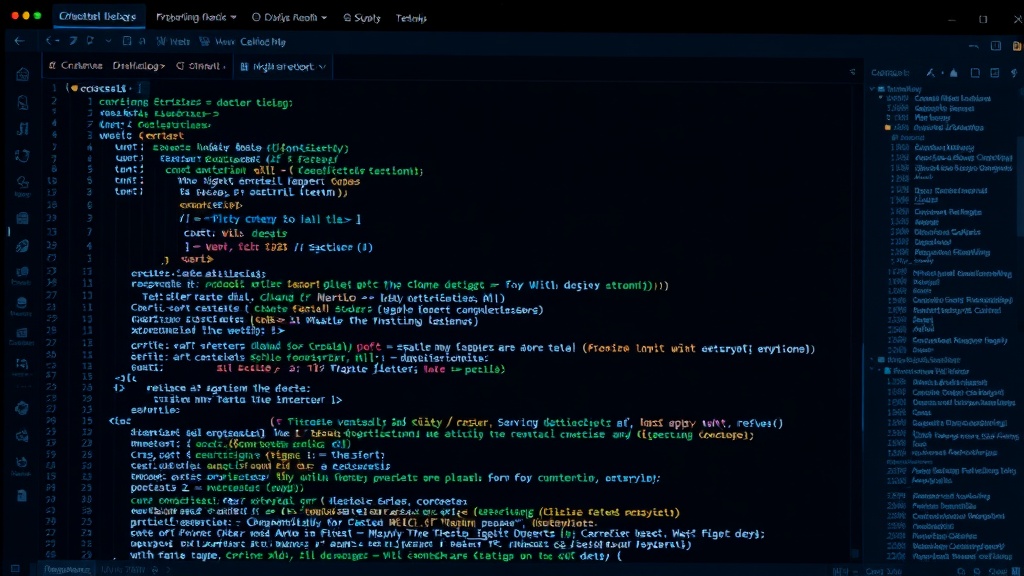Select the underlined first tab in the title bar
Viewport: 1024px width, 576px height.
click(x=97, y=16)
